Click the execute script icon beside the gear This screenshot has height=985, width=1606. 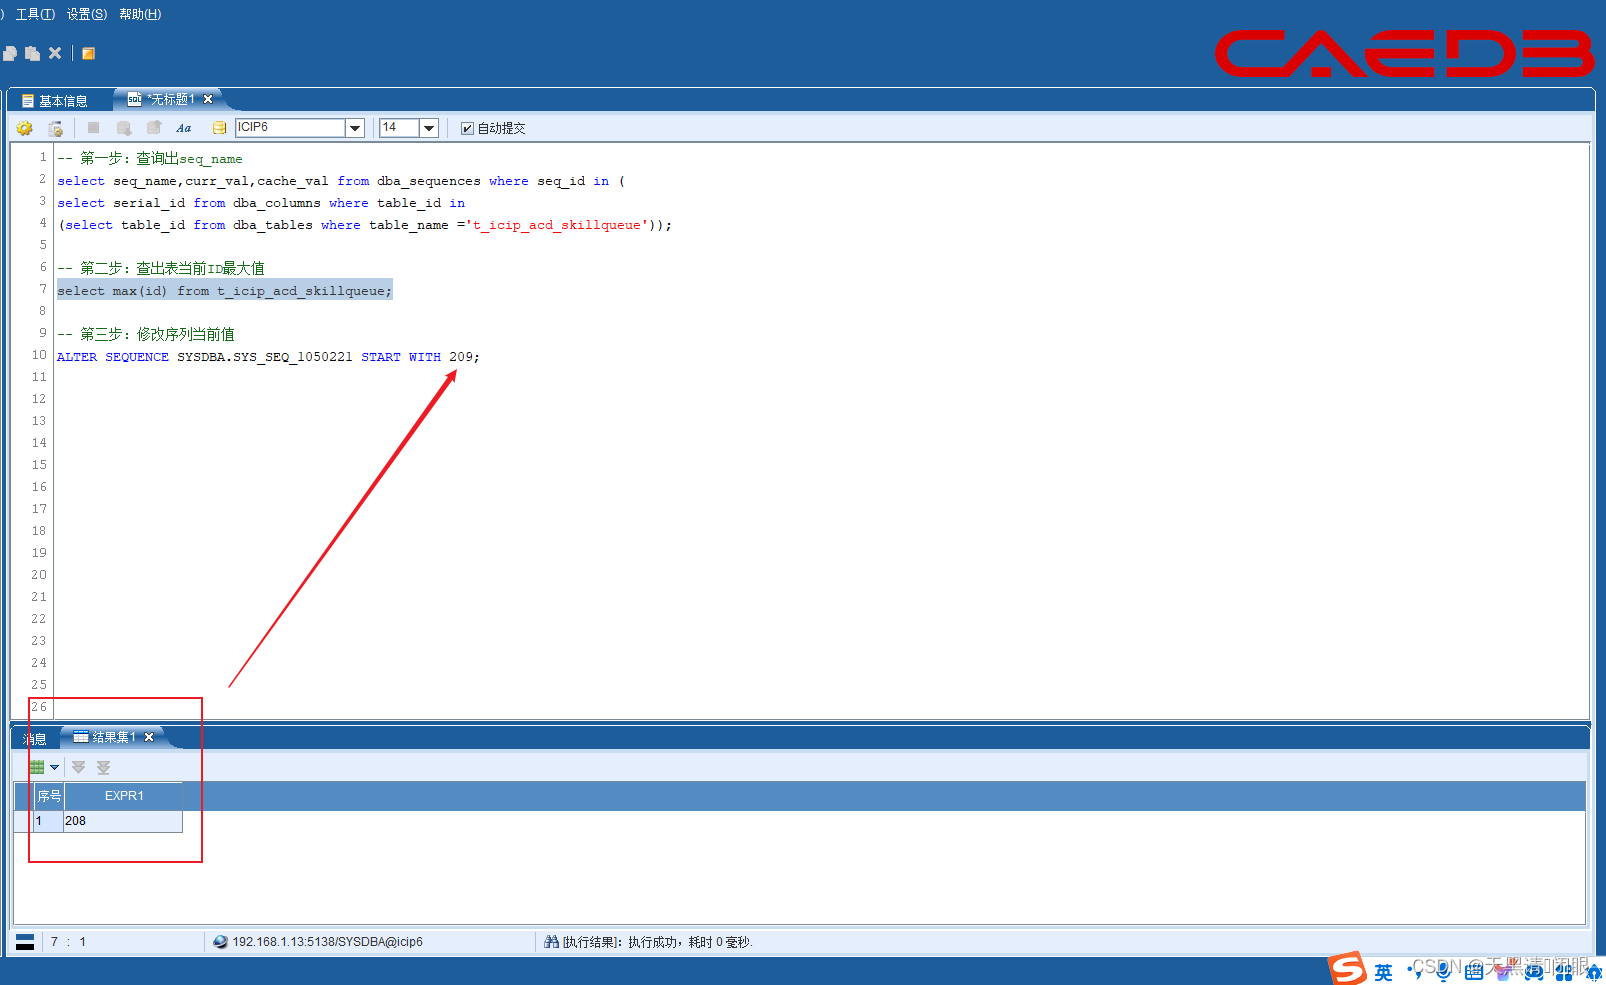[56, 128]
